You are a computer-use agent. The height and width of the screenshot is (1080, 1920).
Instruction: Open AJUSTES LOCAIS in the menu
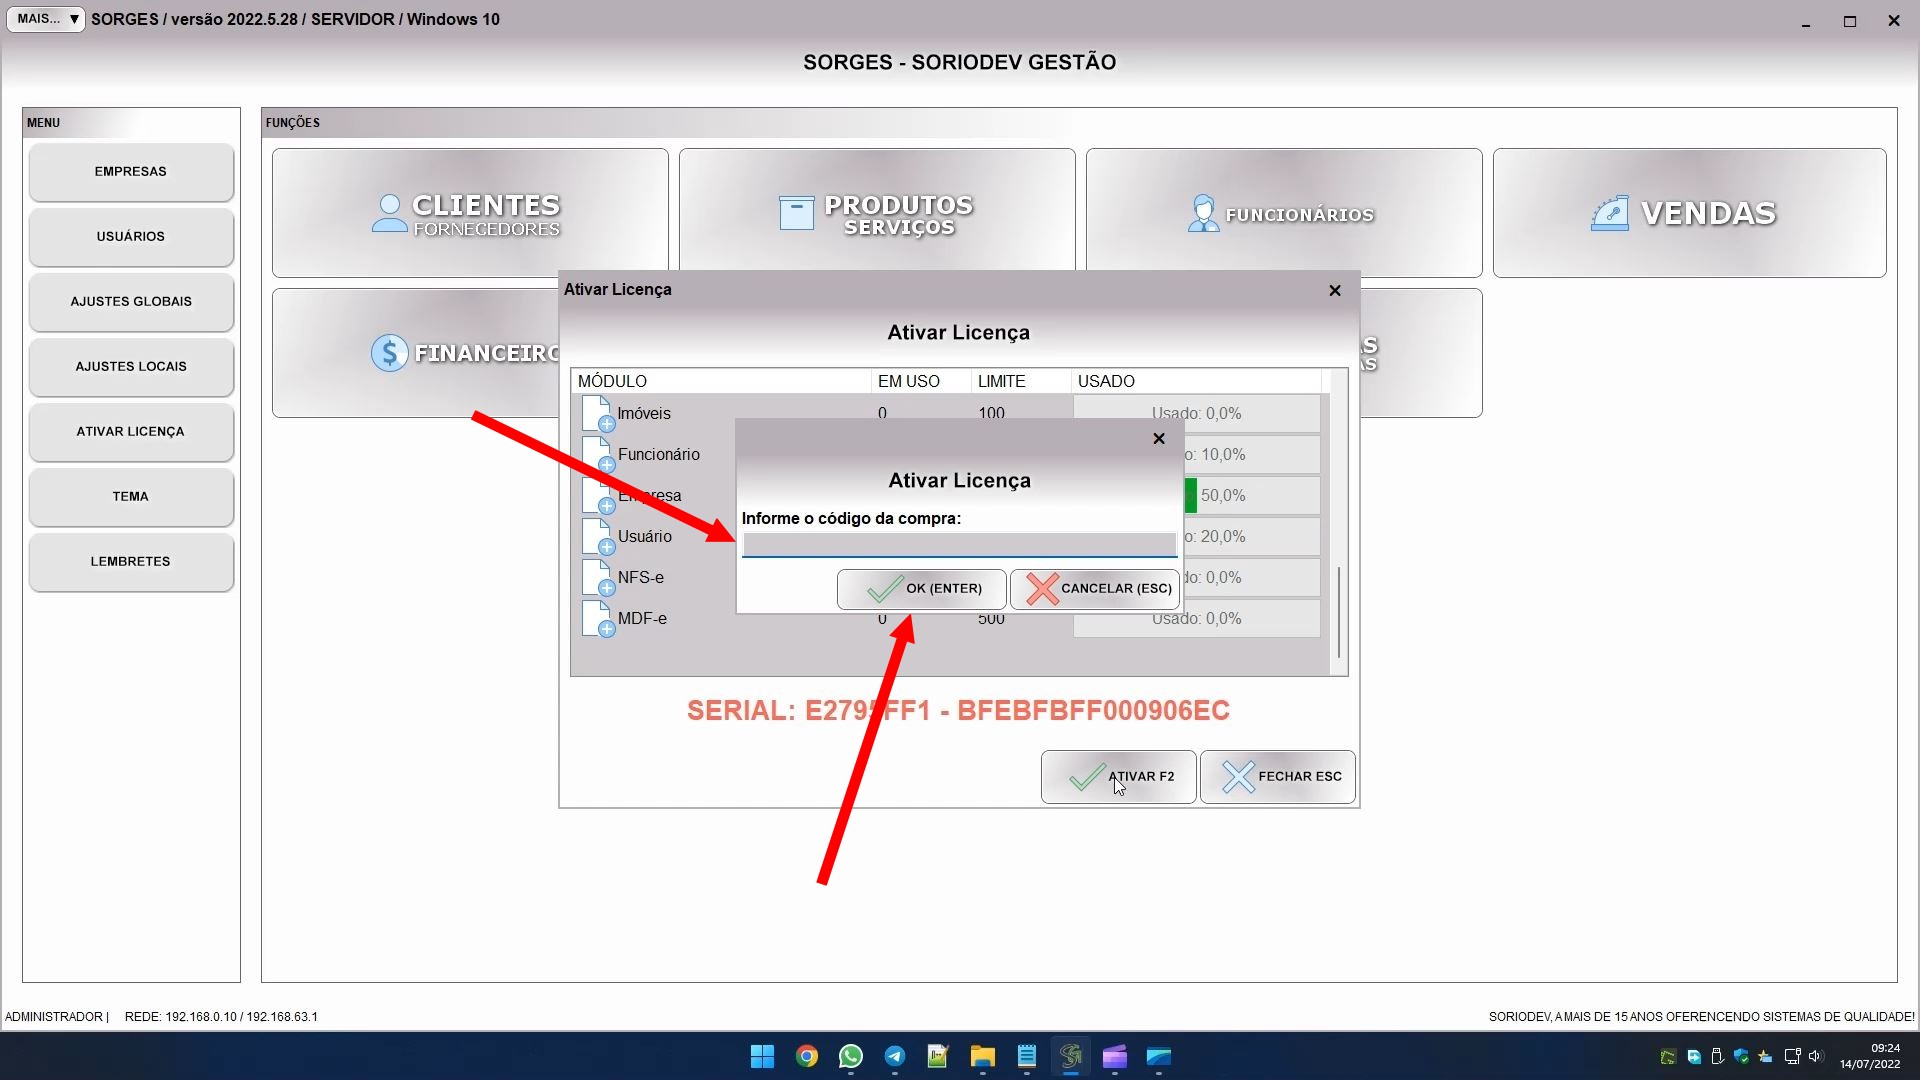coord(131,367)
